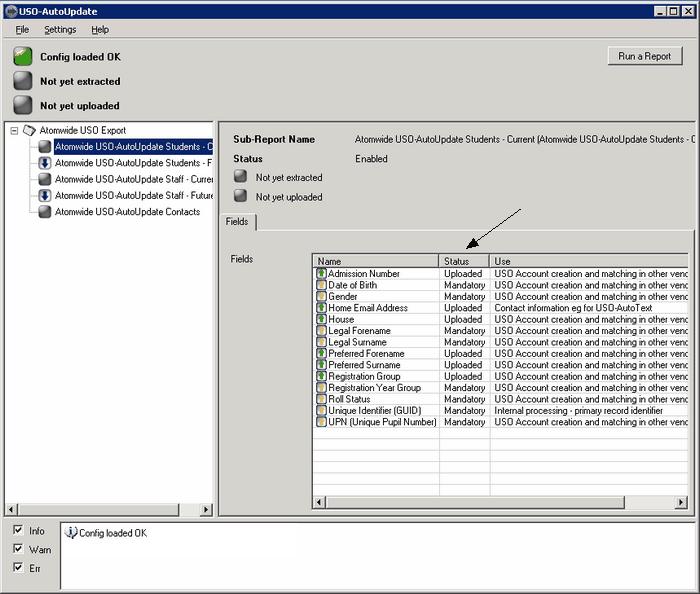Click the Registration Year Group field name
The image size is (700, 594).
point(375,387)
